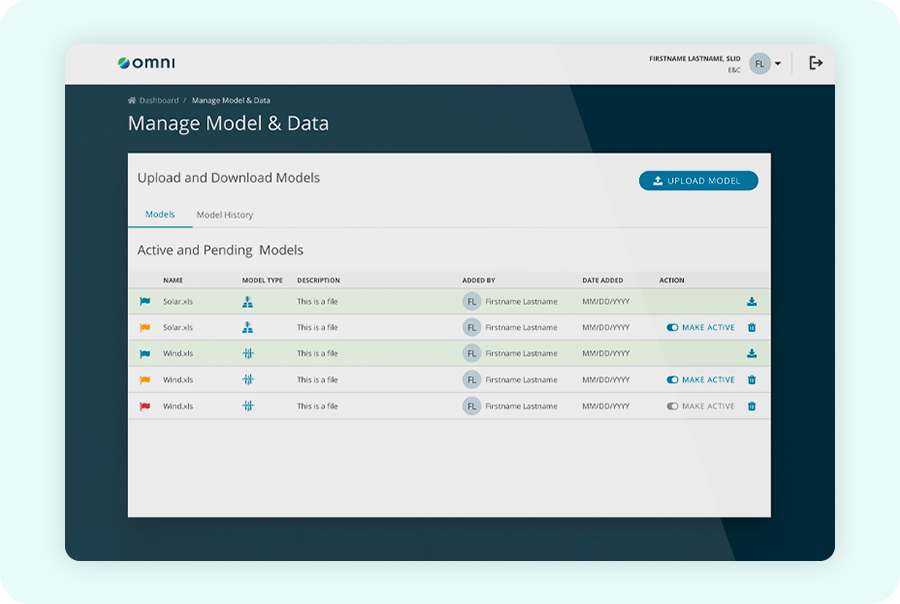Toggle Make Active on orange-flagged Solar.xls
Image resolution: width=900 pixels, height=604 pixels.
pyautogui.click(x=700, y=327)
